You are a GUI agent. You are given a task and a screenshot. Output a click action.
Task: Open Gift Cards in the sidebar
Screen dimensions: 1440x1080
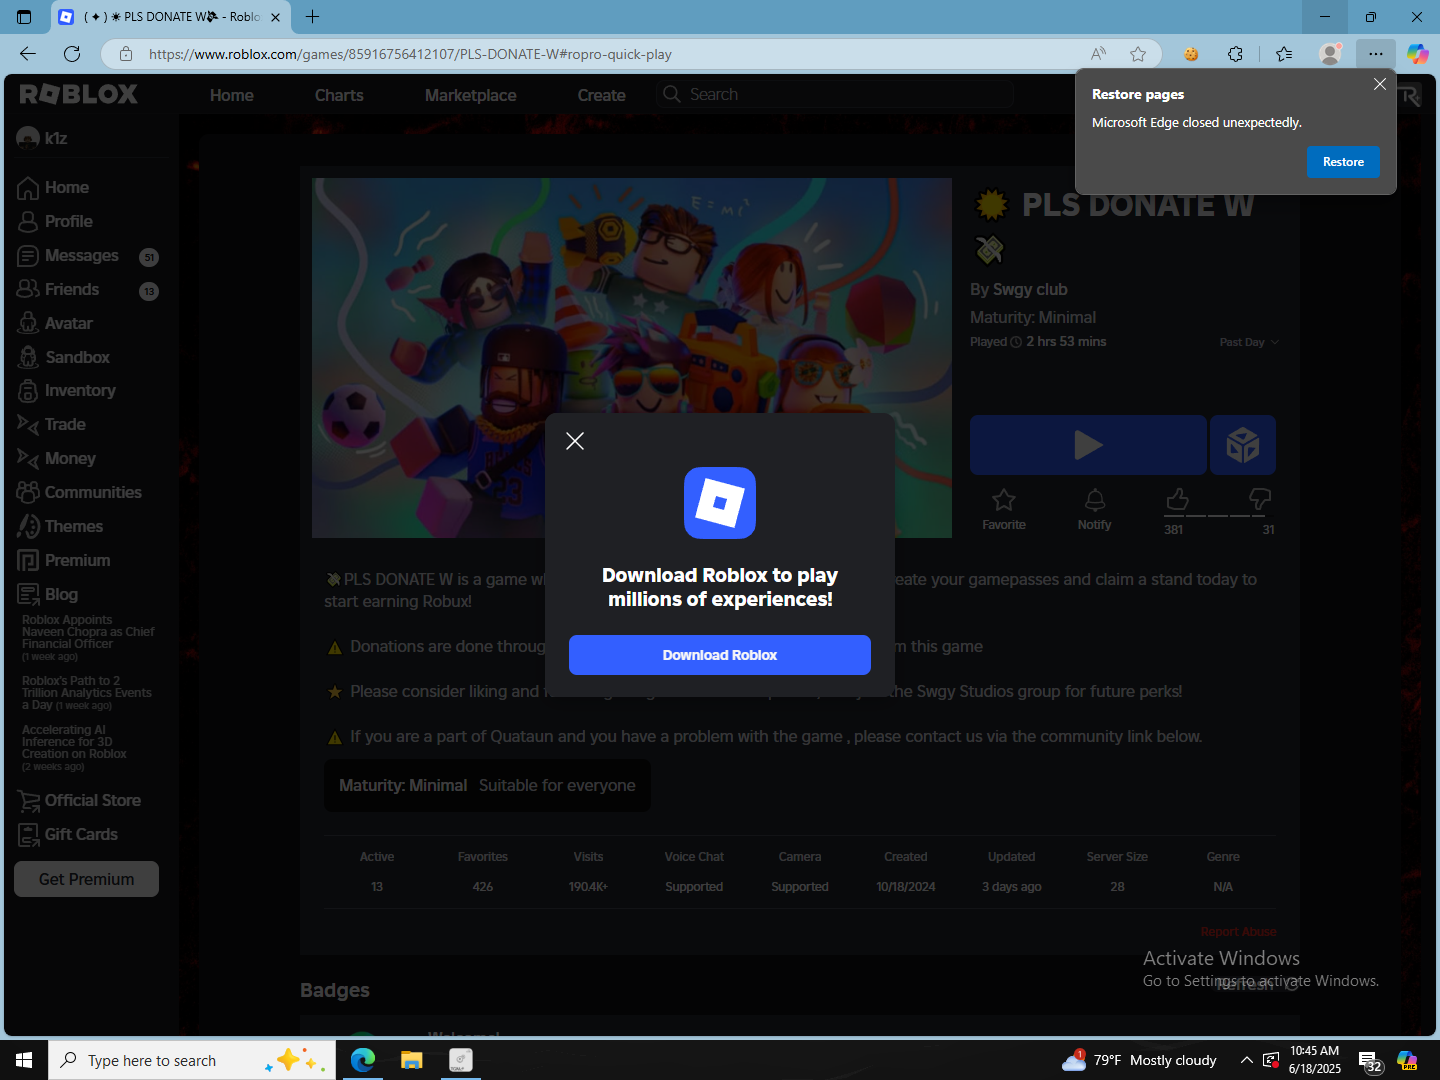(x=68, y=835)
